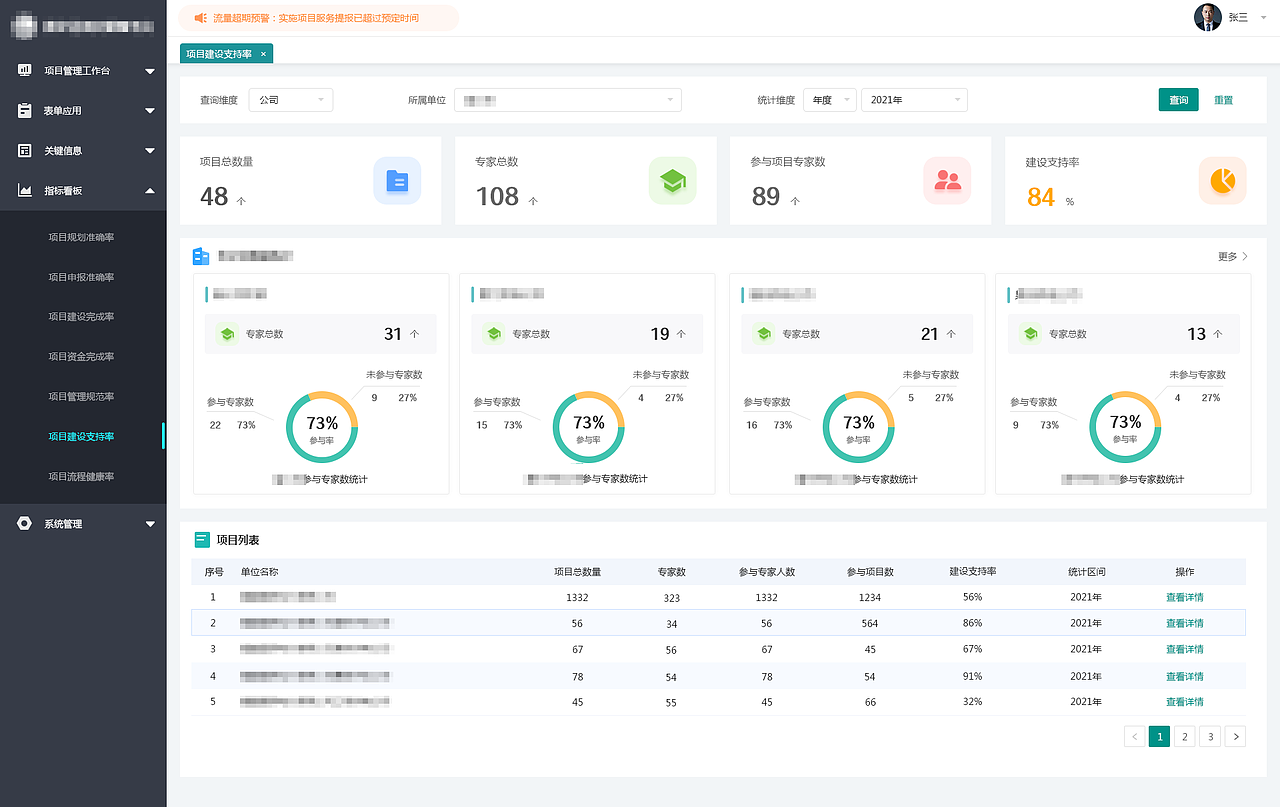The height and width of the screenshot is (807, 1280).
Task: Click the 指标看板 area chart icon
Action: (x=25, y=190)
